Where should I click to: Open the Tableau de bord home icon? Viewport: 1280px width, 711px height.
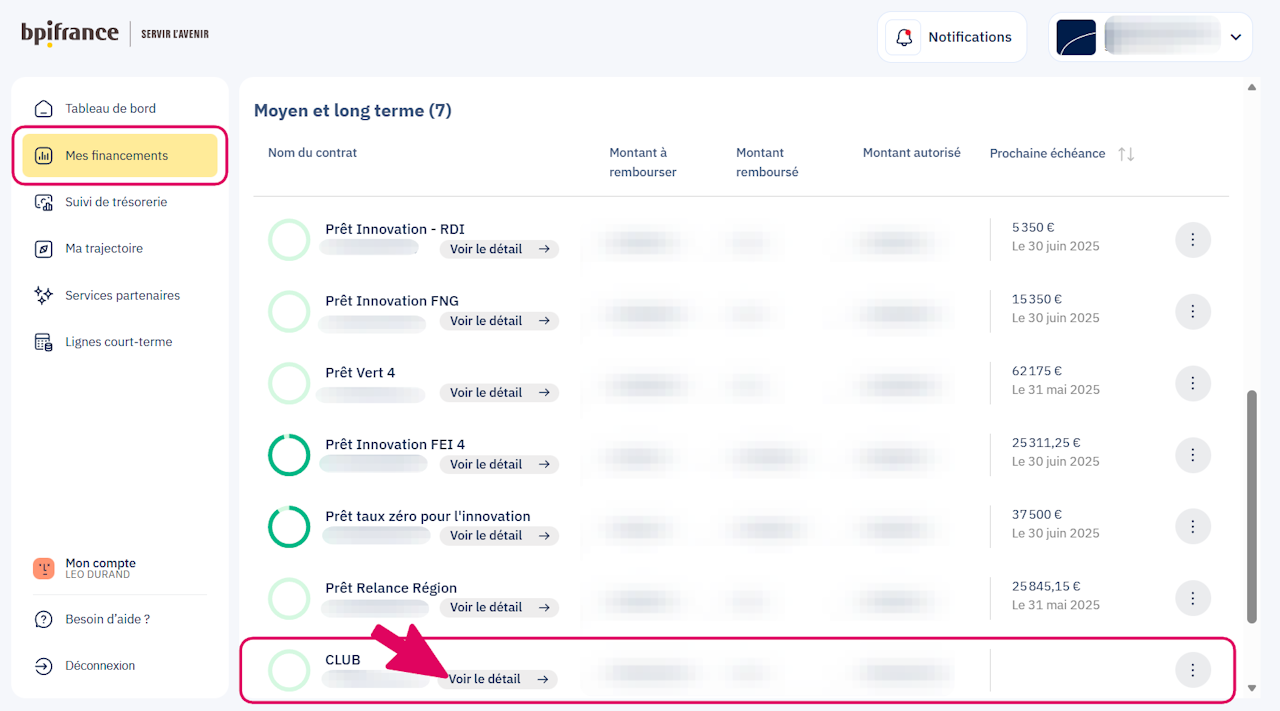[43, 109]
